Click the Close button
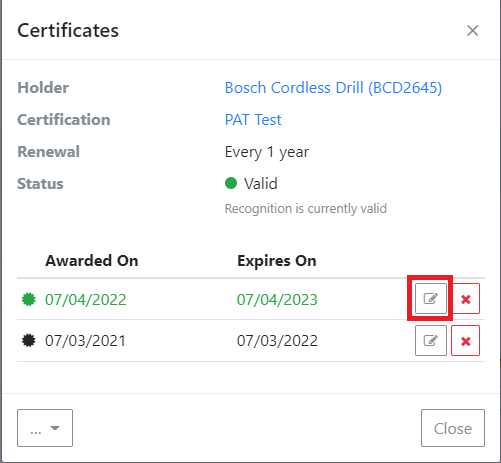The height and width of the screenshot is (463, 501). 453,428
